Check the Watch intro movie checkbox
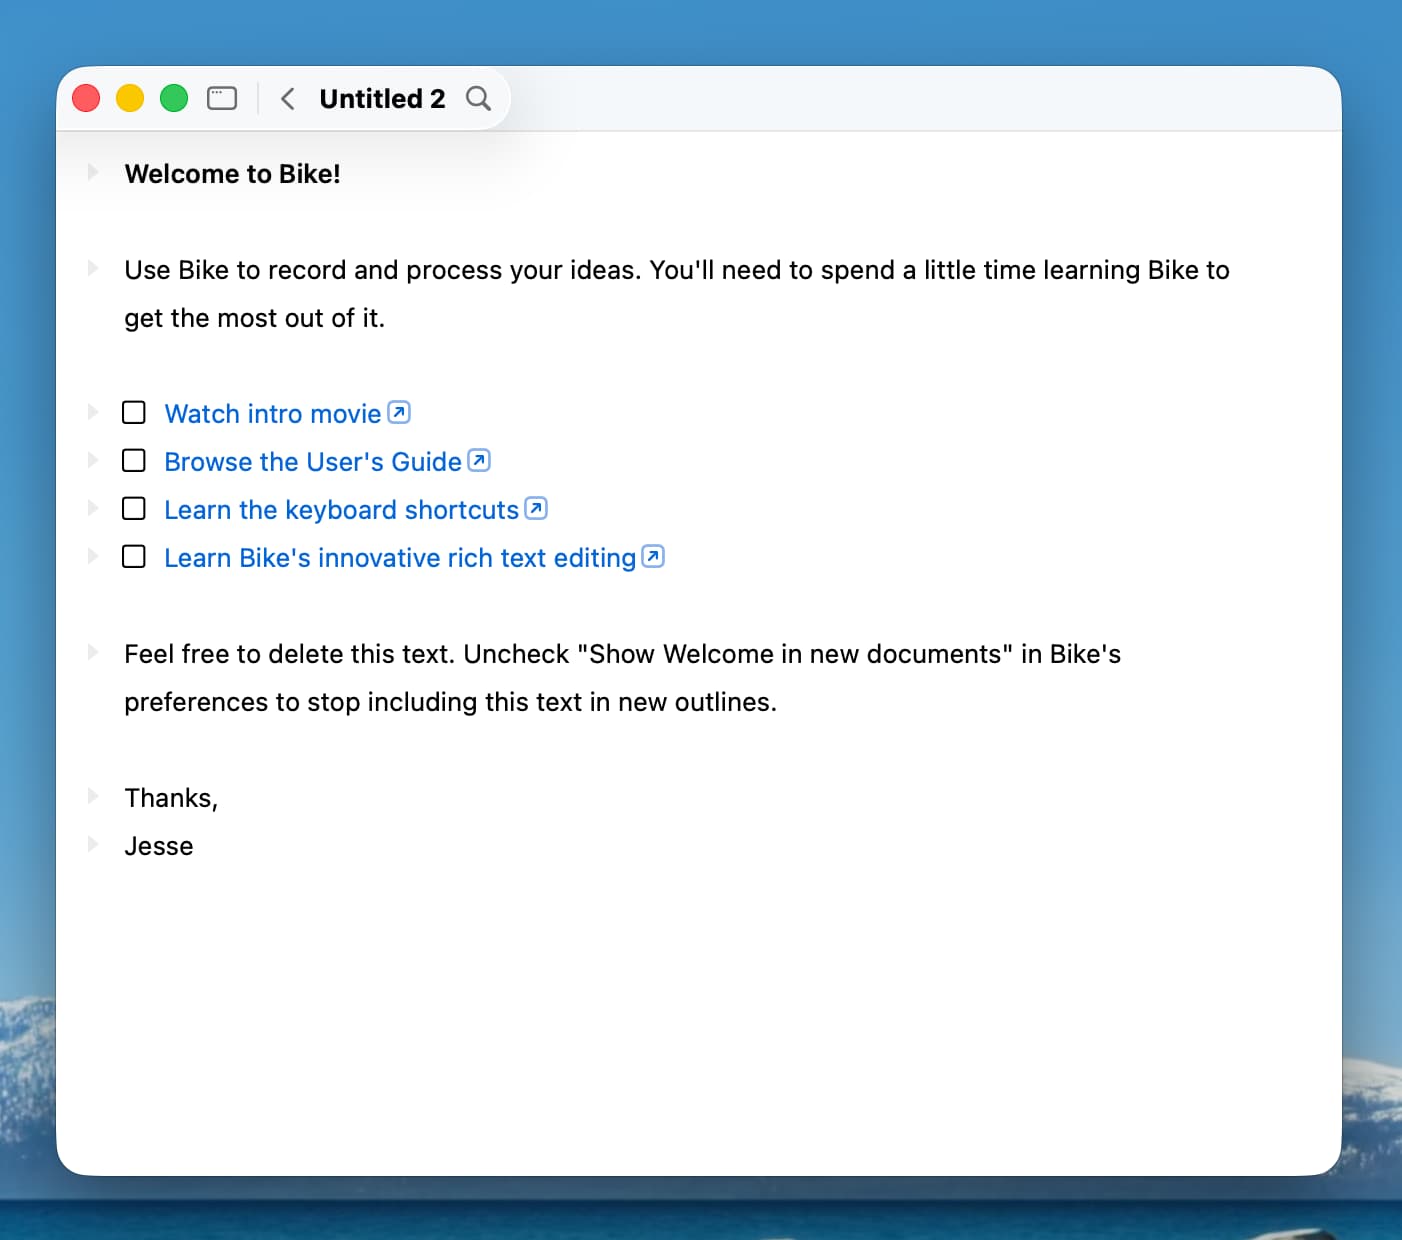The width and height of the screenshot is (1402, 1240). [134, 412]
